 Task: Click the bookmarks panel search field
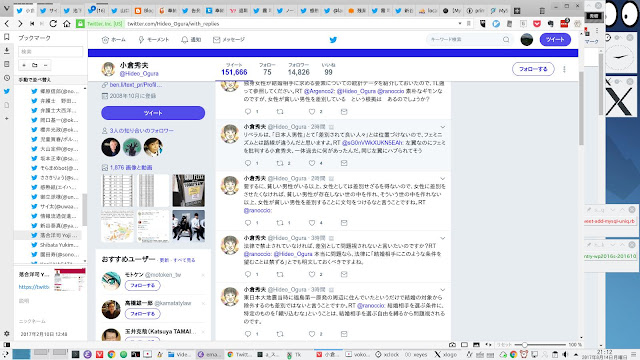pyautogui.click(x=50, y=51)
